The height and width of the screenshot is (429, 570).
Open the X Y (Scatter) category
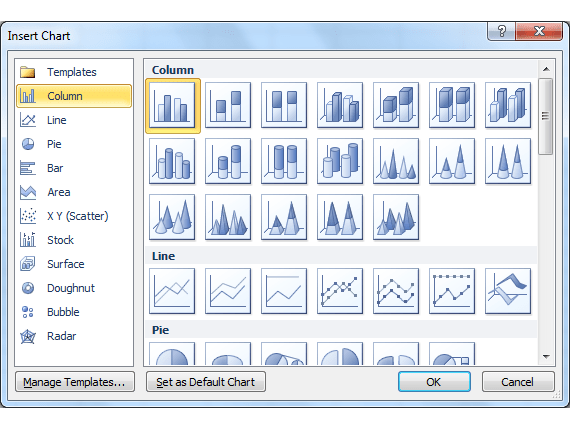pyautogui.click(x=74, y=216)
